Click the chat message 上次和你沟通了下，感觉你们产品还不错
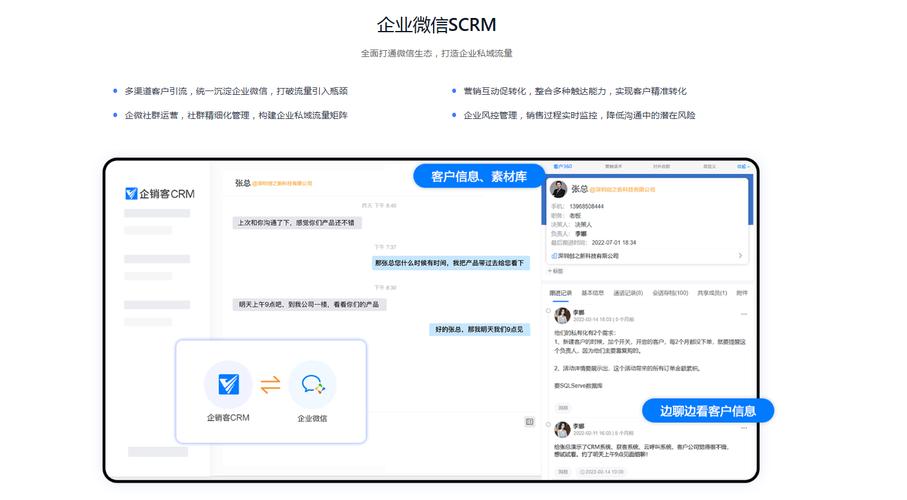Image resolution: width=907 pixels, height=500 pixels. [x=297, y=223]
